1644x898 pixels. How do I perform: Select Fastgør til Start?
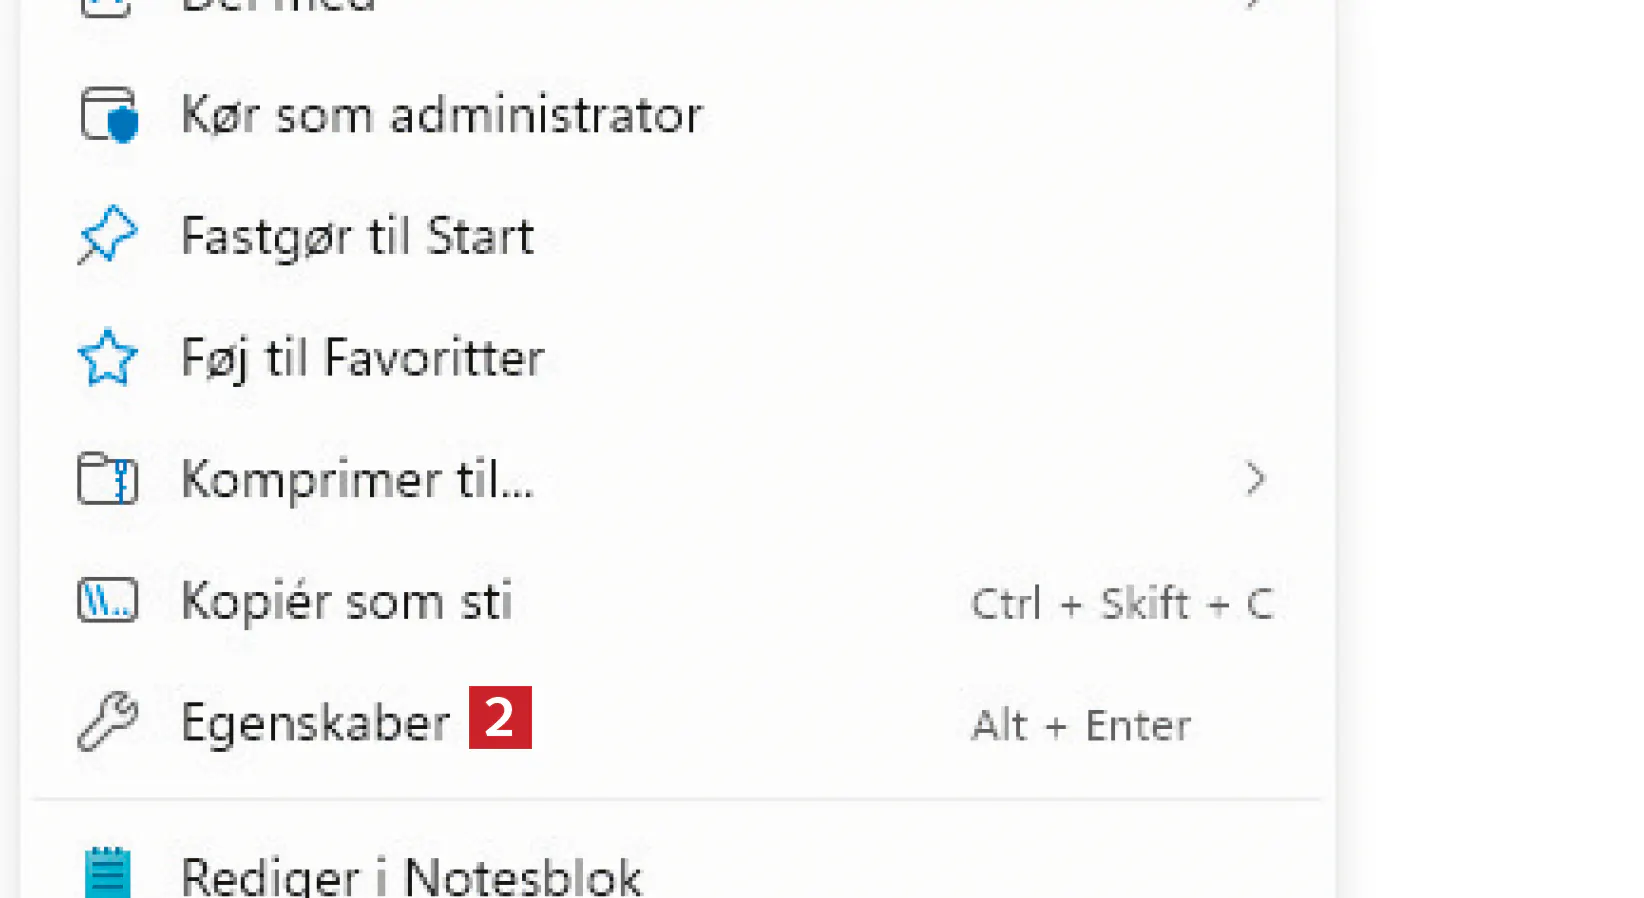coord(357,237)
